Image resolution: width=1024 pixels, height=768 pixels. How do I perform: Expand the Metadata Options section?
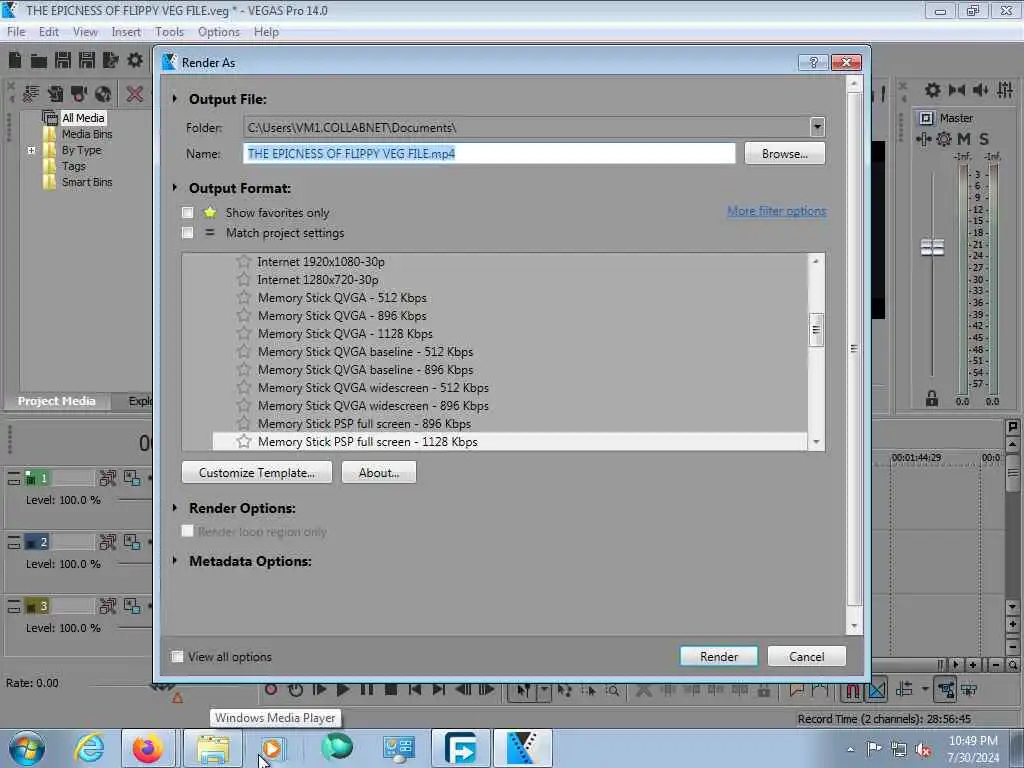point(174,560)
